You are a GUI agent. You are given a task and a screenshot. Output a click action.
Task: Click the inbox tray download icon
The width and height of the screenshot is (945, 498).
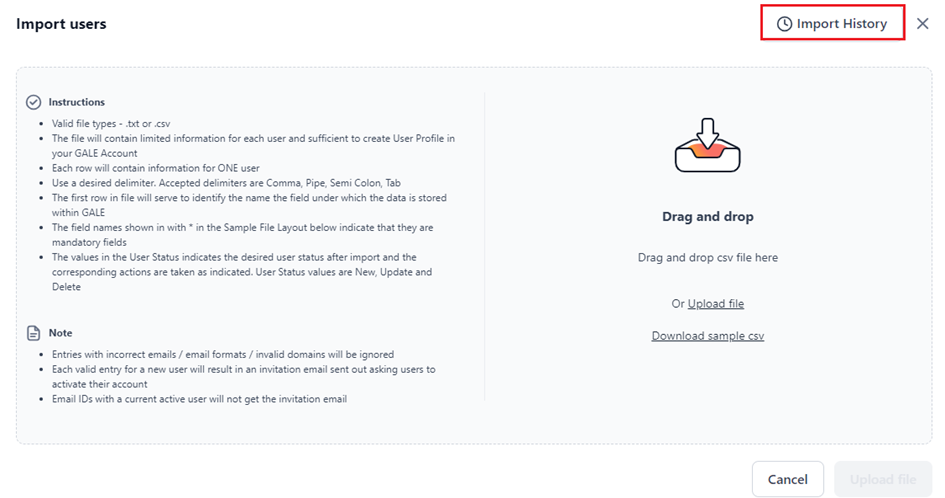708,145
